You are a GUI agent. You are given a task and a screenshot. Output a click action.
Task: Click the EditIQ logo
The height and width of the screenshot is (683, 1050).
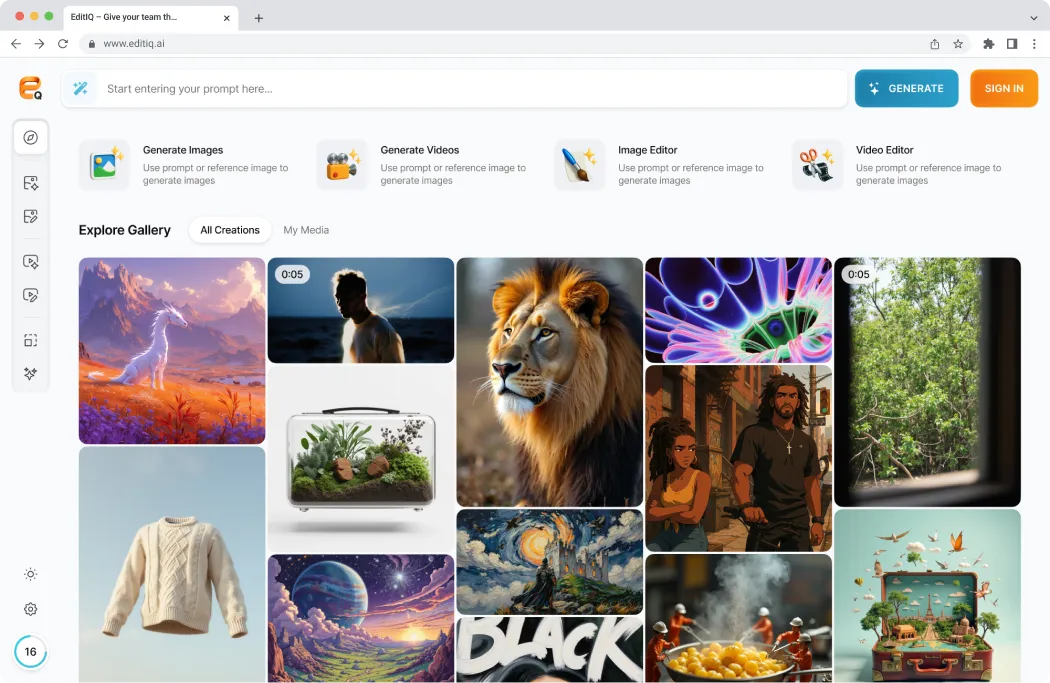tap(31, 88)
